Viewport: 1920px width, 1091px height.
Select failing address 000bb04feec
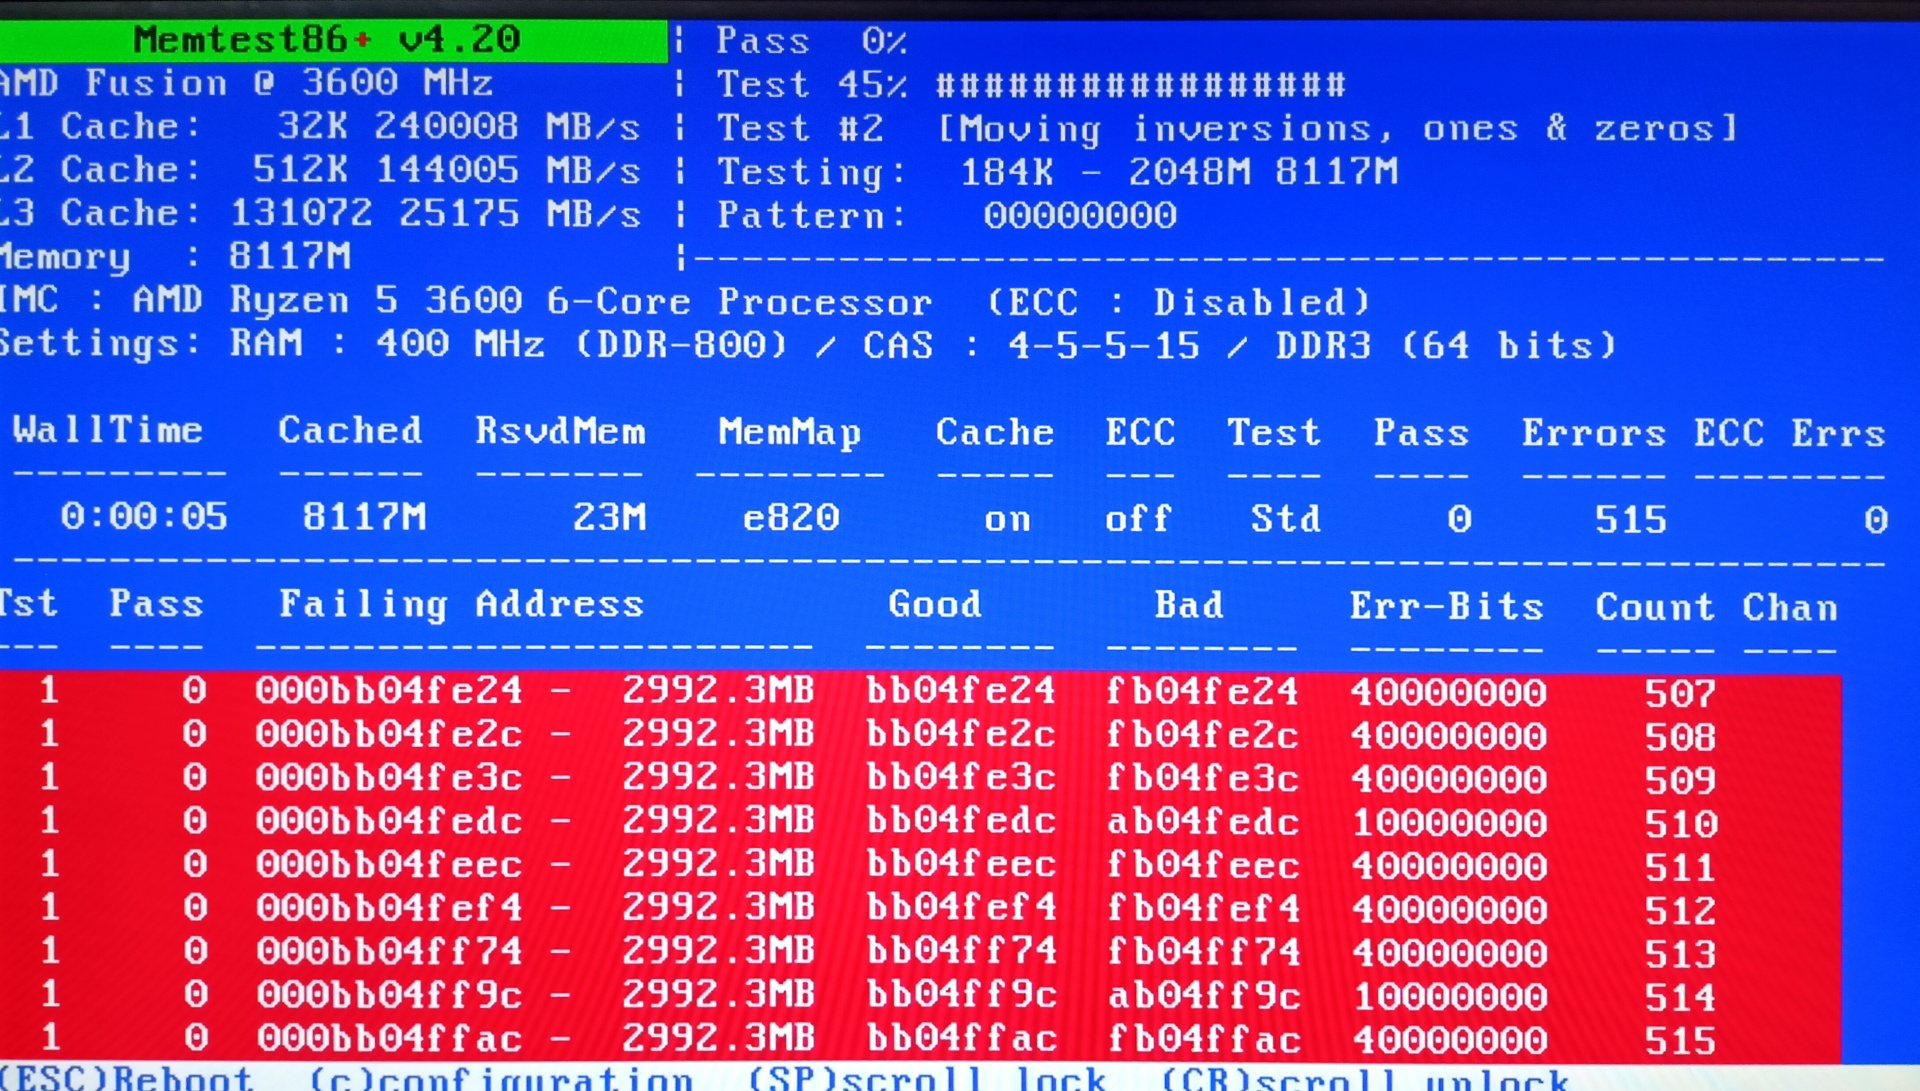(388, 864)
